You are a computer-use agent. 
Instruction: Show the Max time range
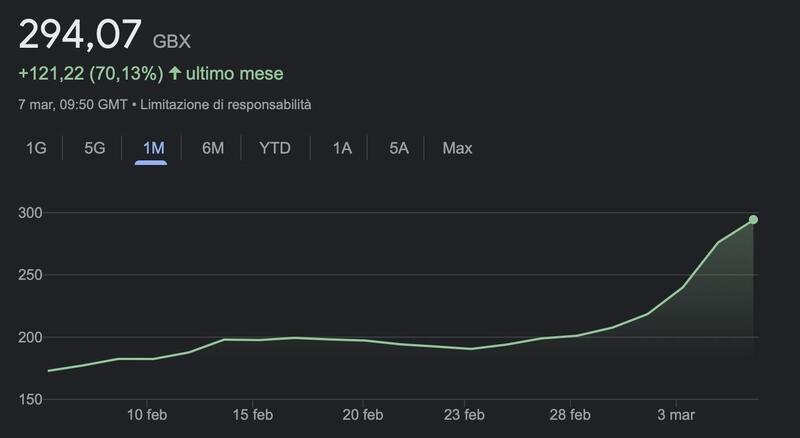click(x=457, y=148)
